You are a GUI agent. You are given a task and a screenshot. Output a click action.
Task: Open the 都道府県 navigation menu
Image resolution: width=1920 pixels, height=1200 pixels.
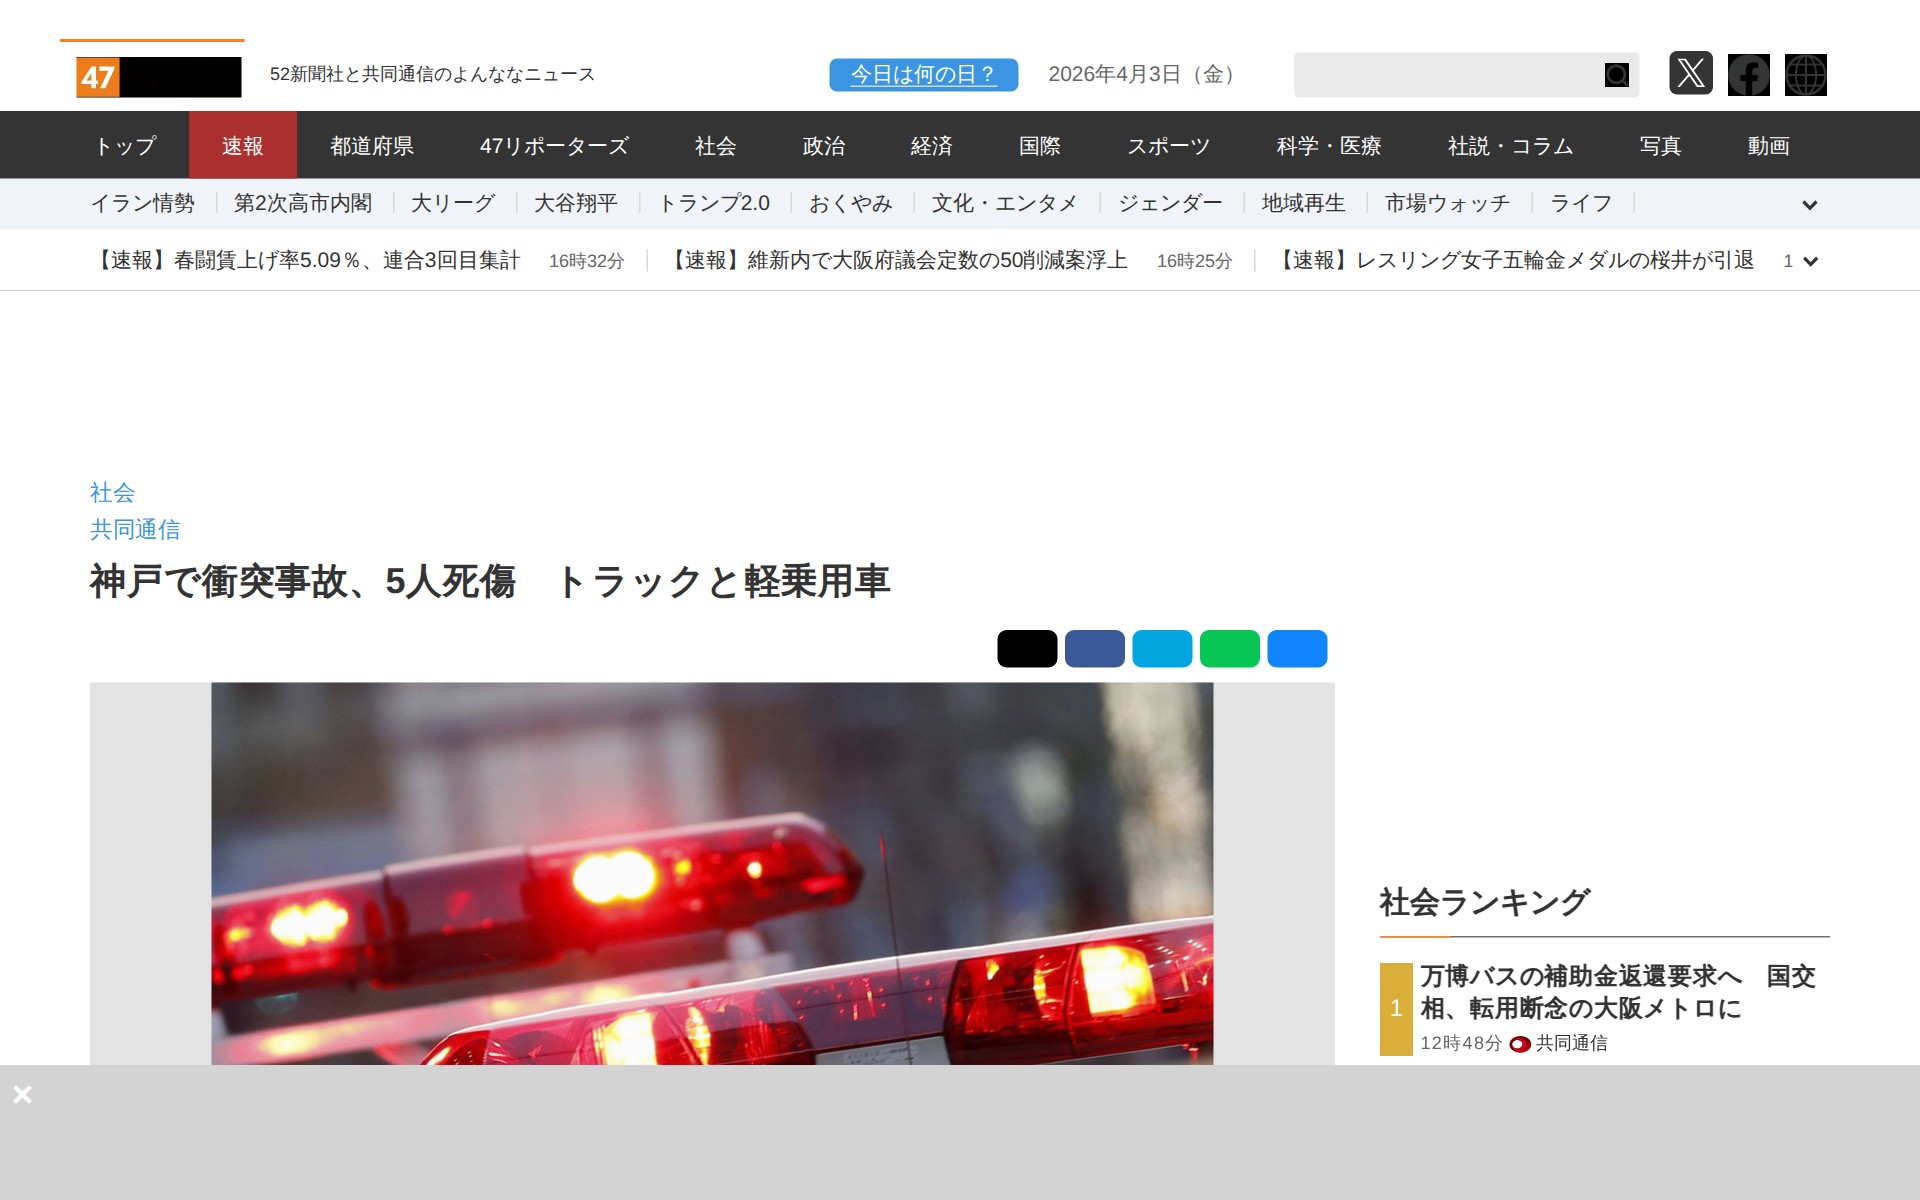372,146
